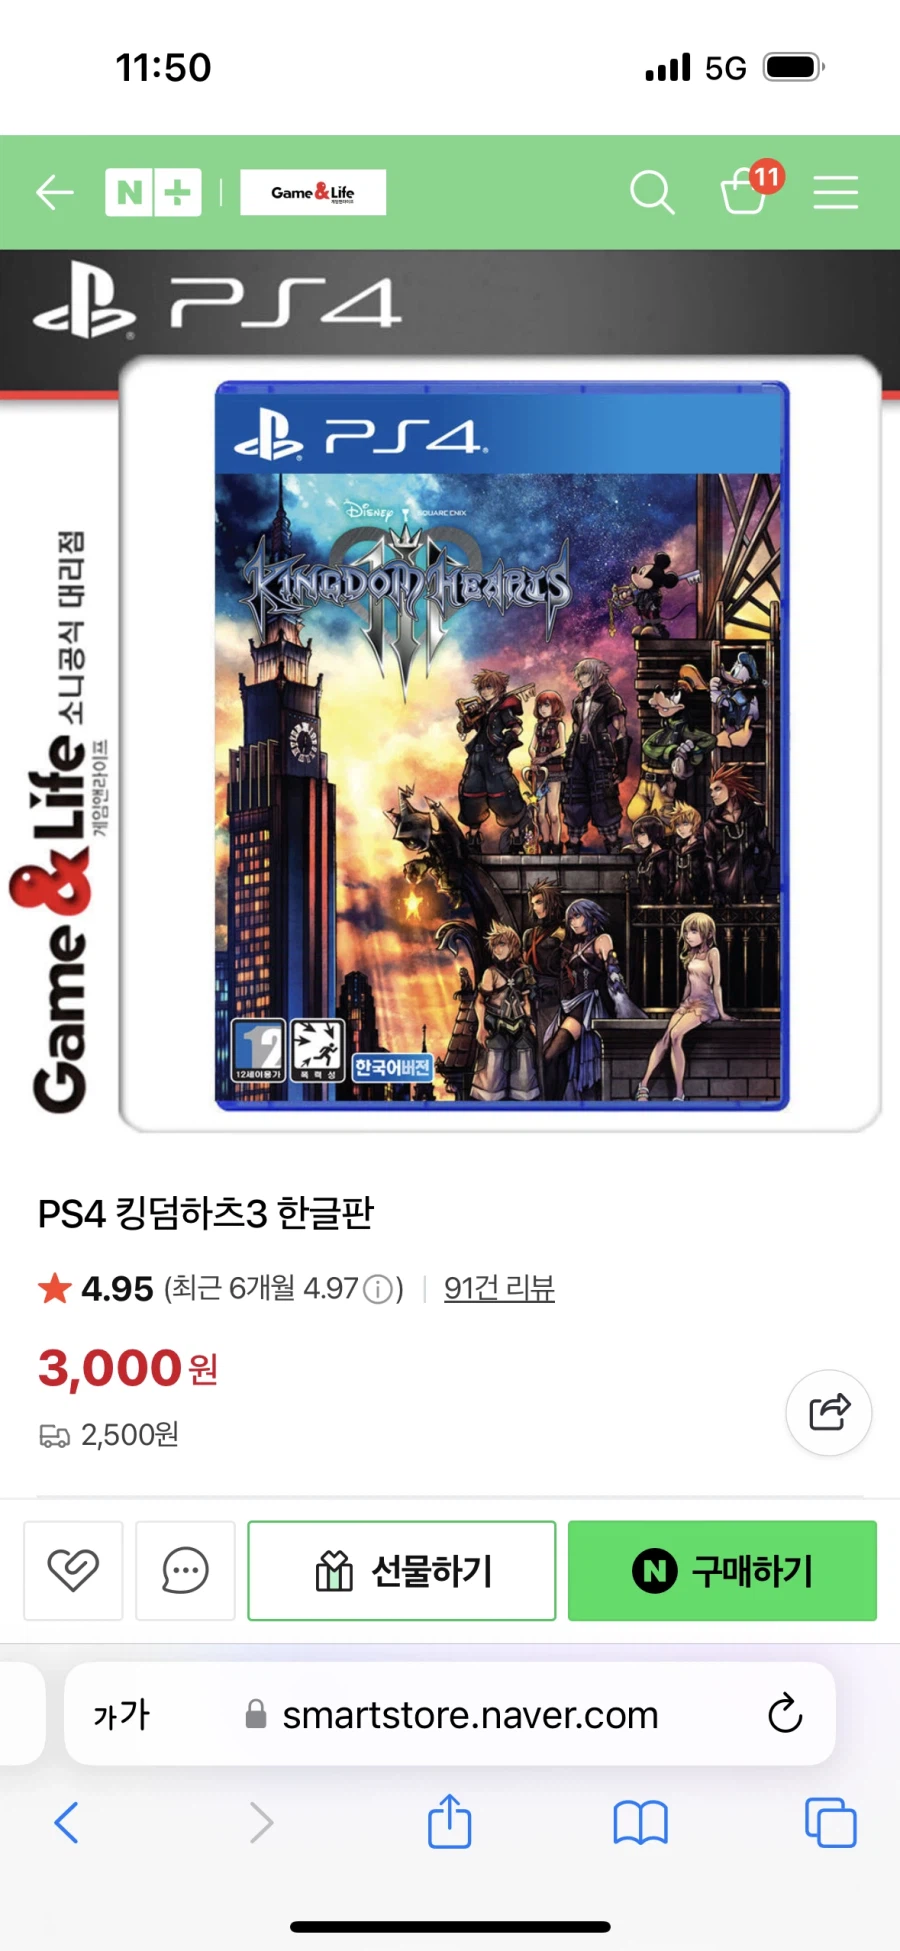Reload the page with refresh icon
900x1951 pixels.
point(785,1713)
